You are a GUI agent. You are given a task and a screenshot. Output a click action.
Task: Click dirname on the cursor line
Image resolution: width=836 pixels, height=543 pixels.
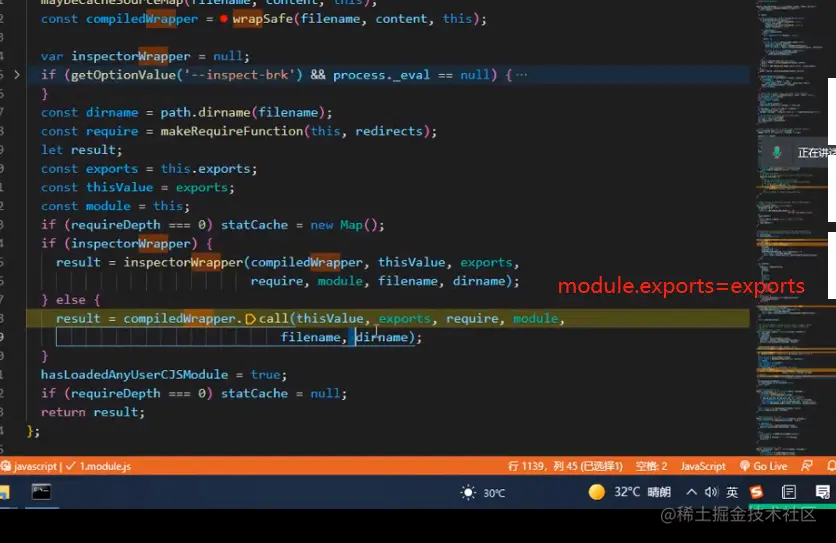pyautogui.click(x=382, y=338)
